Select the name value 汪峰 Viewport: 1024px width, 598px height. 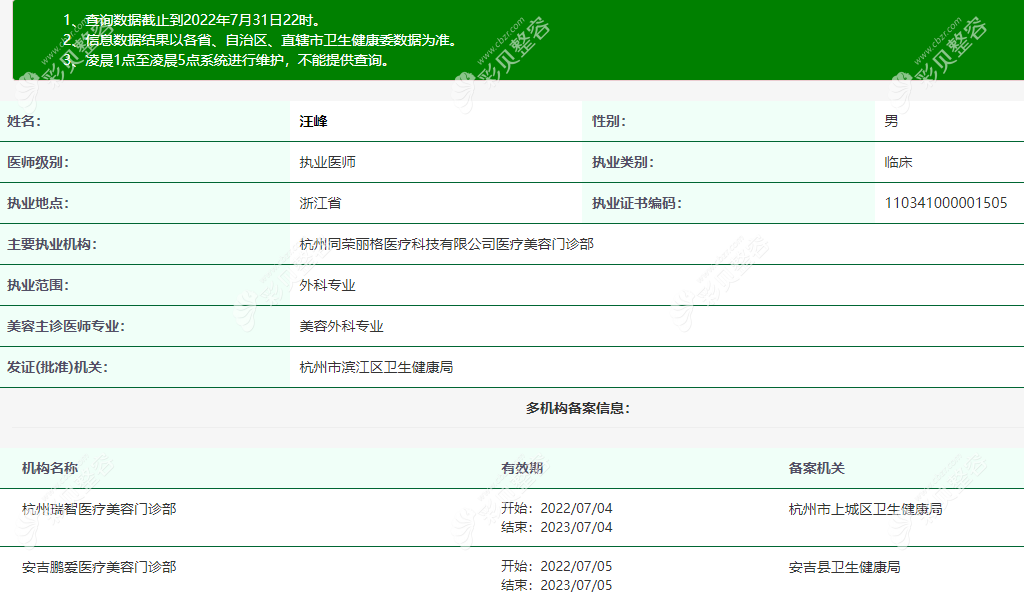click(313, 121)
